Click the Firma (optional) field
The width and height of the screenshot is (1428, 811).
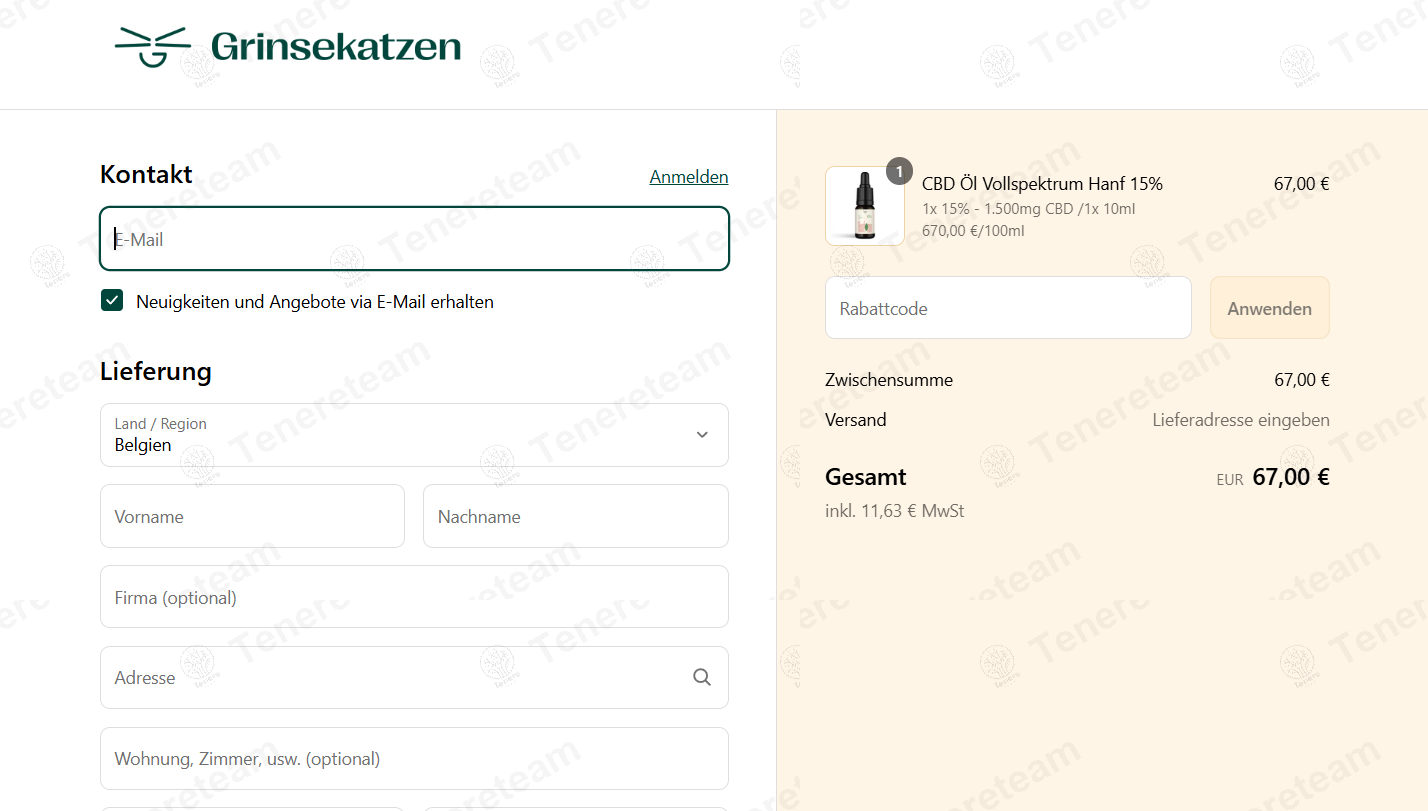click(414, 597)
